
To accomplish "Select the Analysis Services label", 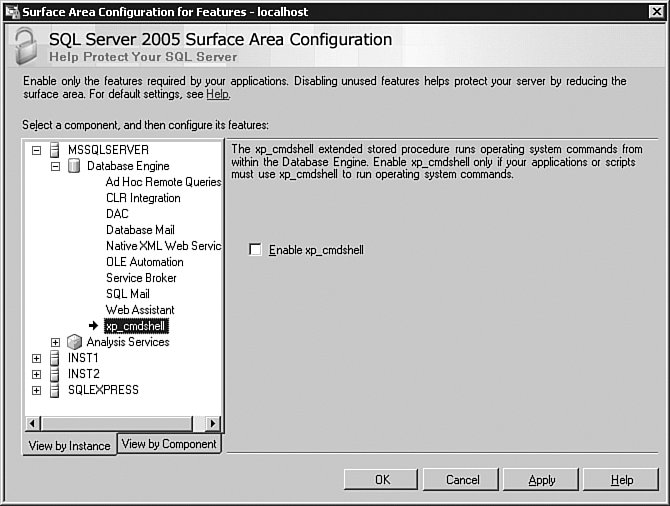I will pyautogui.click(x=128, y=342).
